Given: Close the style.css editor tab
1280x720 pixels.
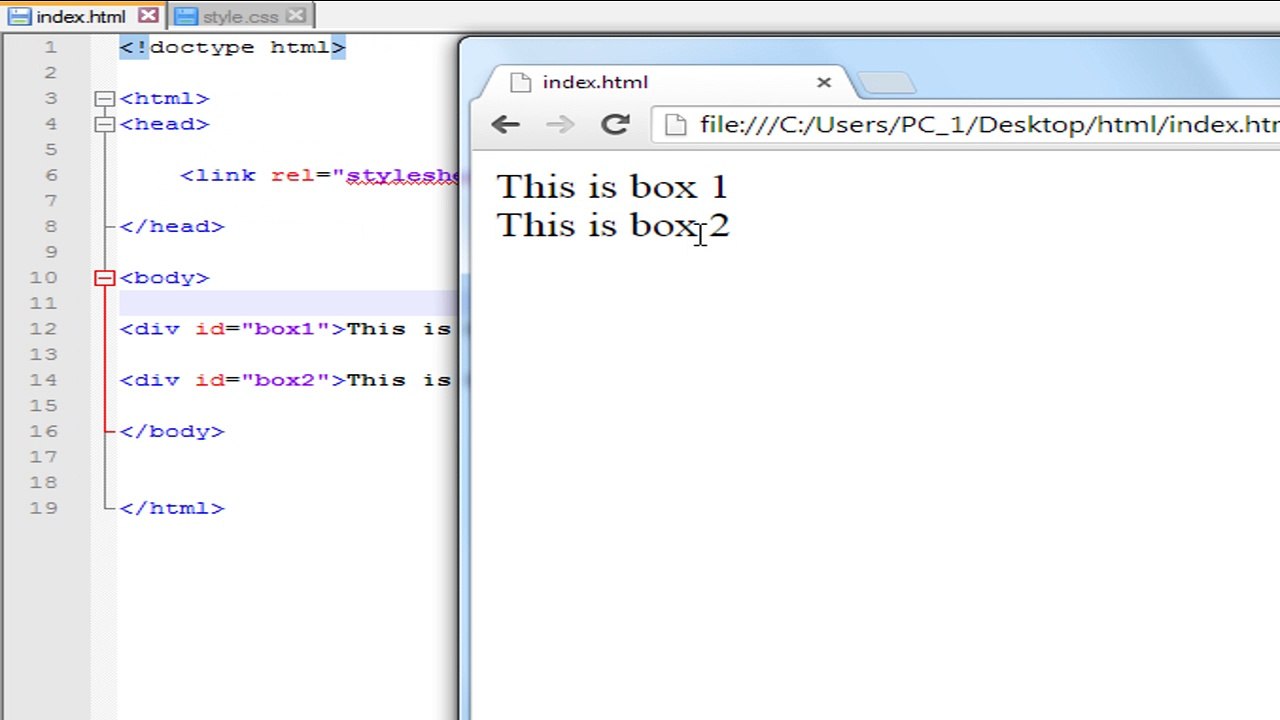Looking at the screenshot, I should (x=295, y=16).
